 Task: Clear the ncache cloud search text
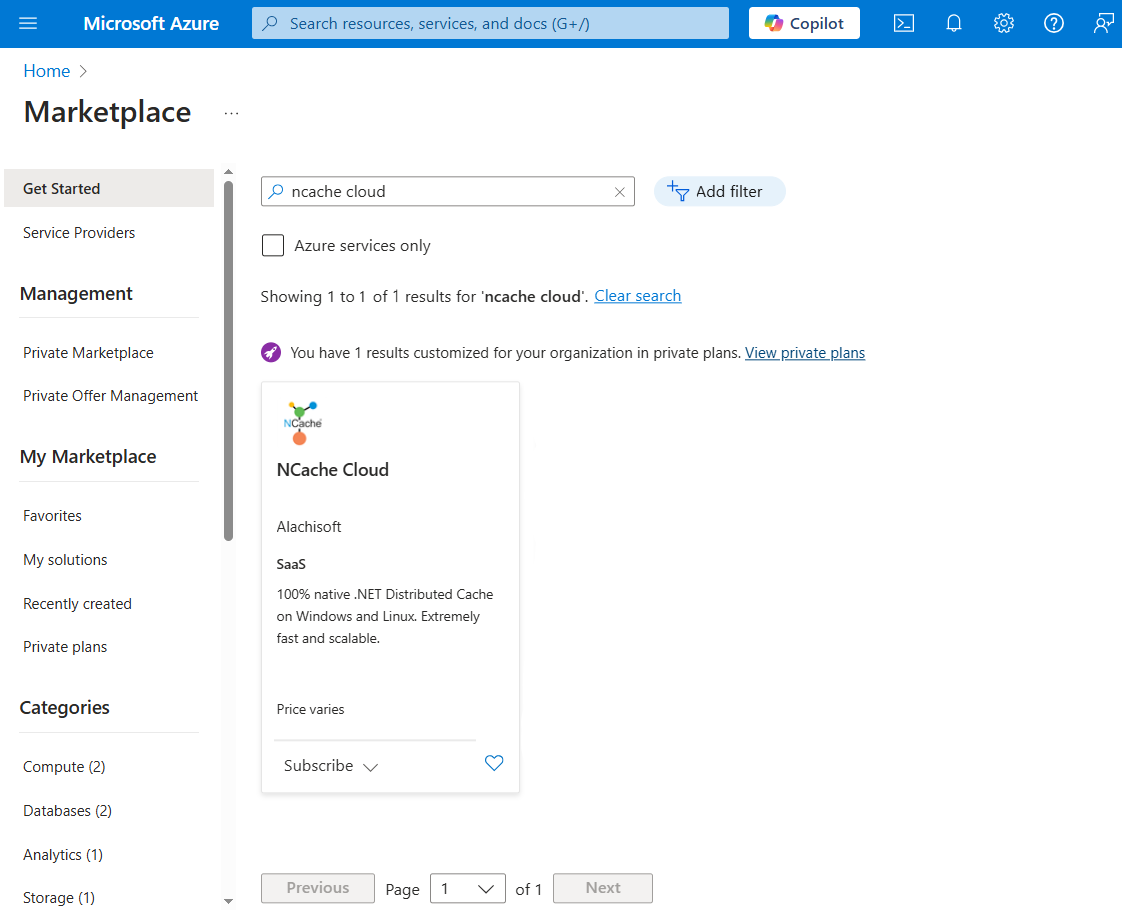point(620,192)
